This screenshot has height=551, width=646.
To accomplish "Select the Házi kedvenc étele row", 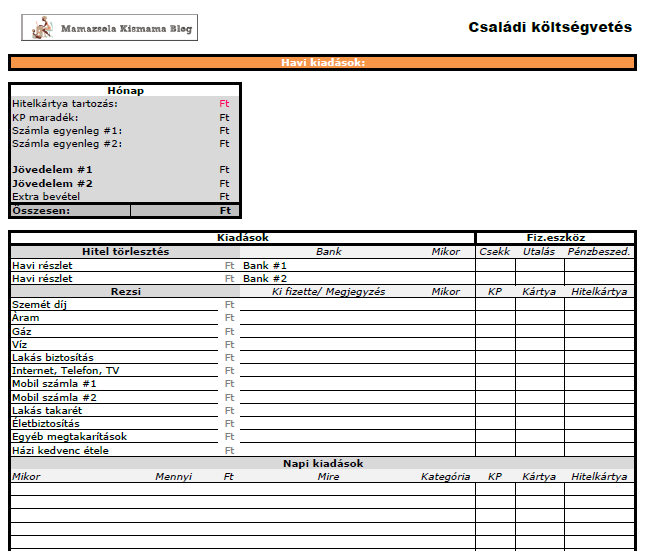I will coord(60,450).
